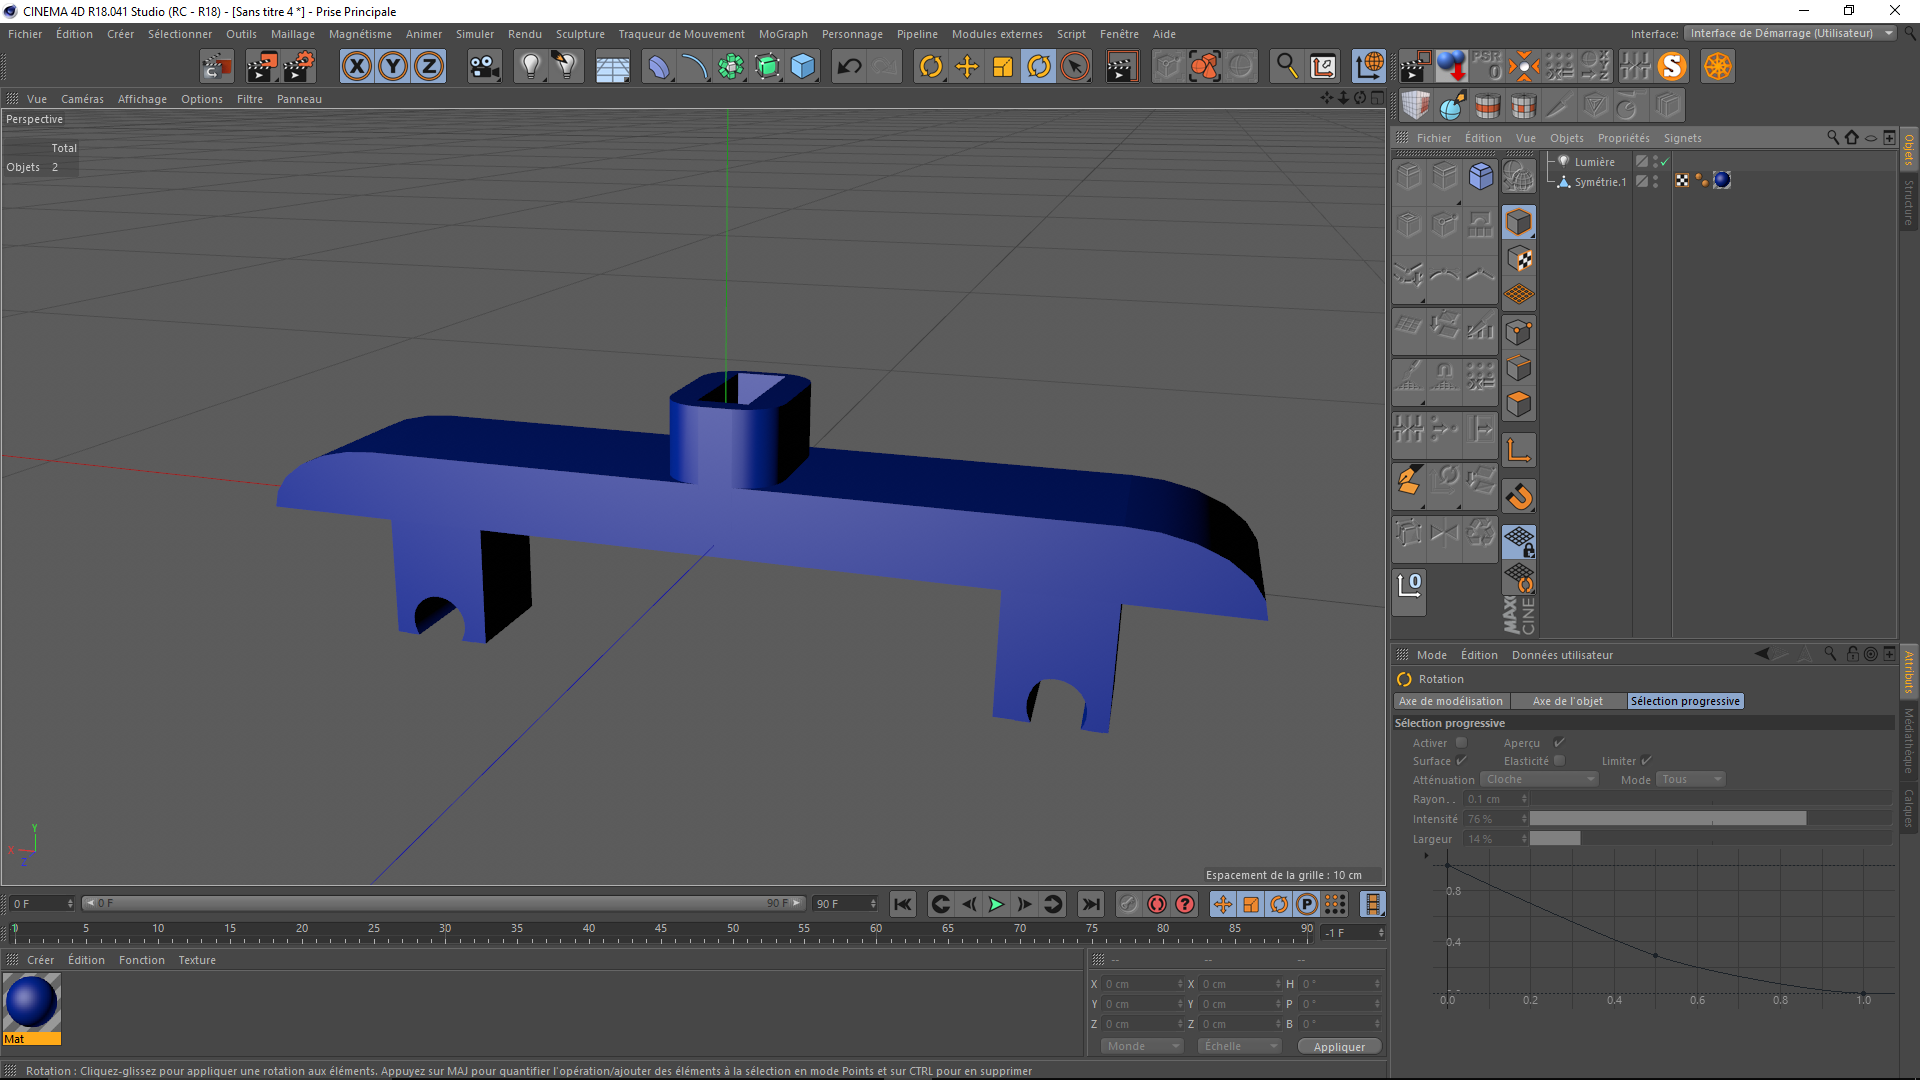Toggle the Surface checkbox

coord(1461,761)
